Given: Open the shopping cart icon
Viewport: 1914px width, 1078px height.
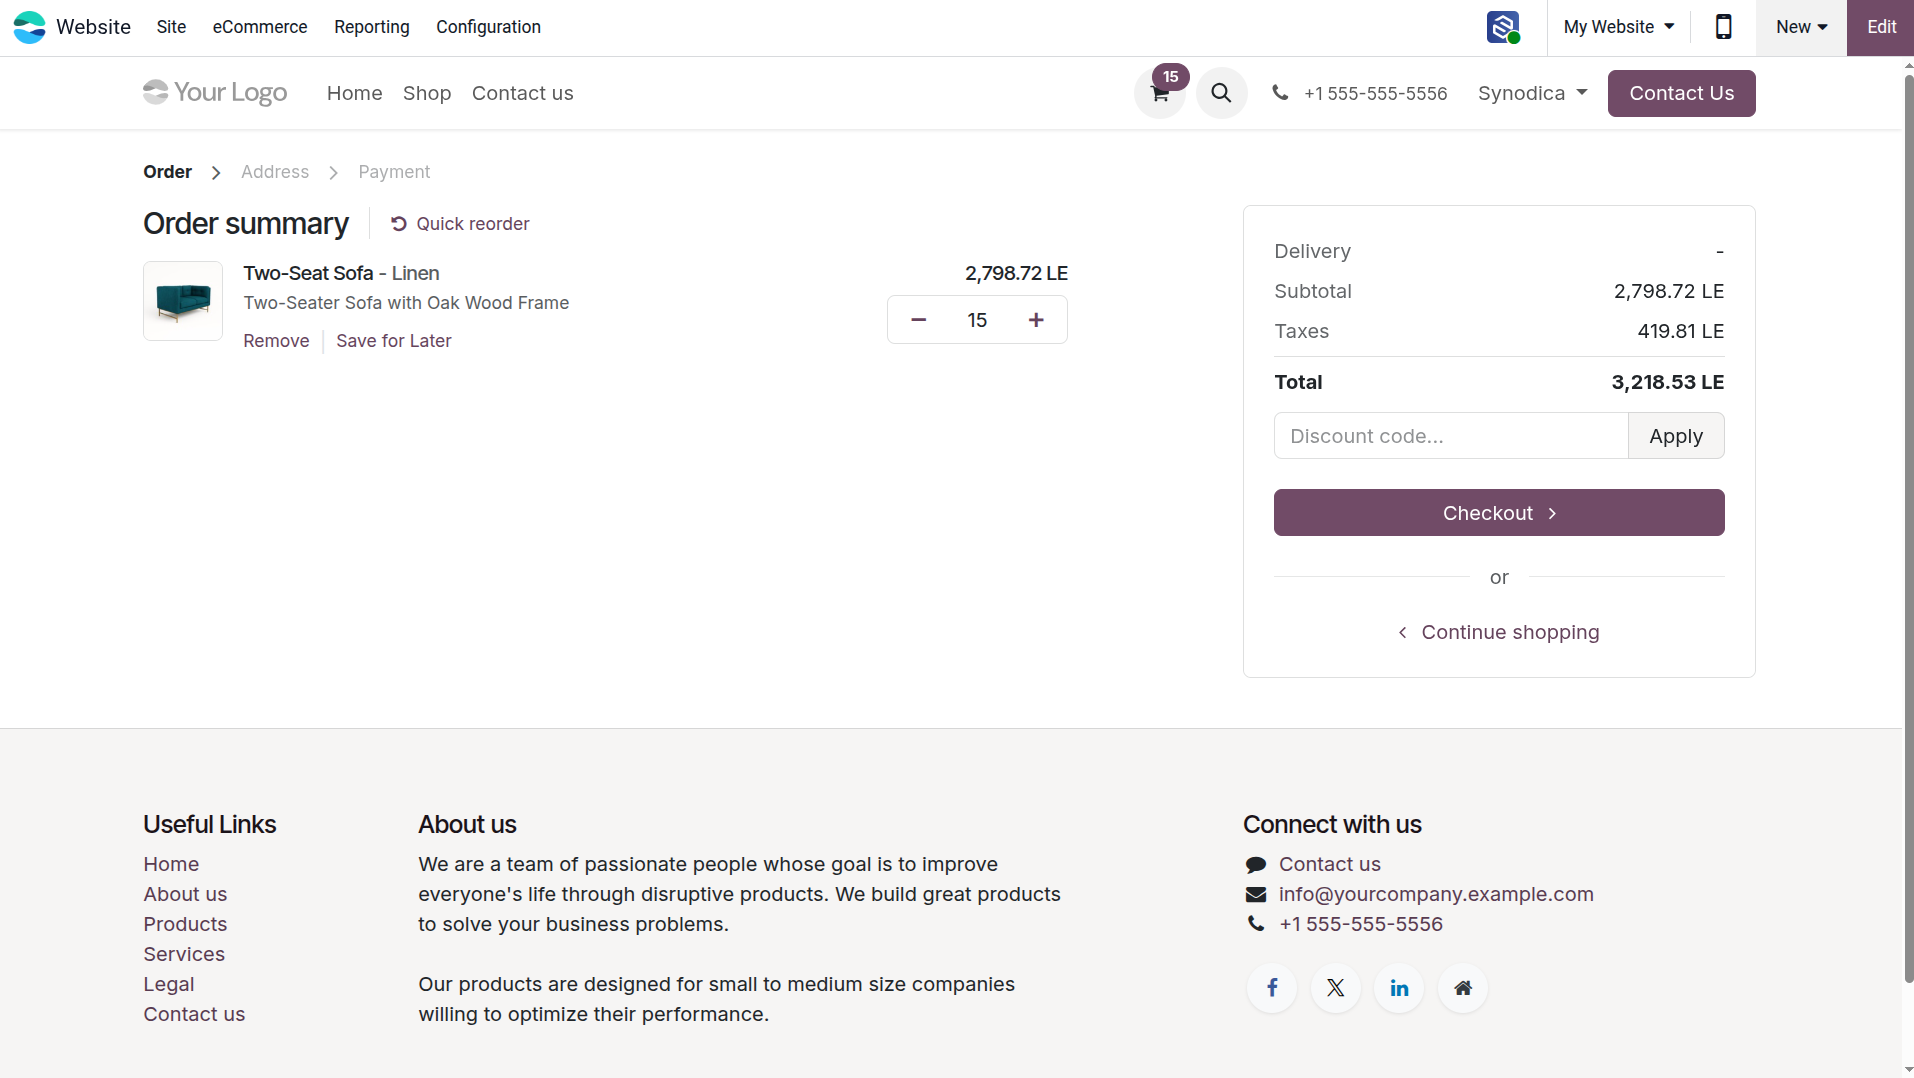Looking at the screenshot, I should 1159,93.
